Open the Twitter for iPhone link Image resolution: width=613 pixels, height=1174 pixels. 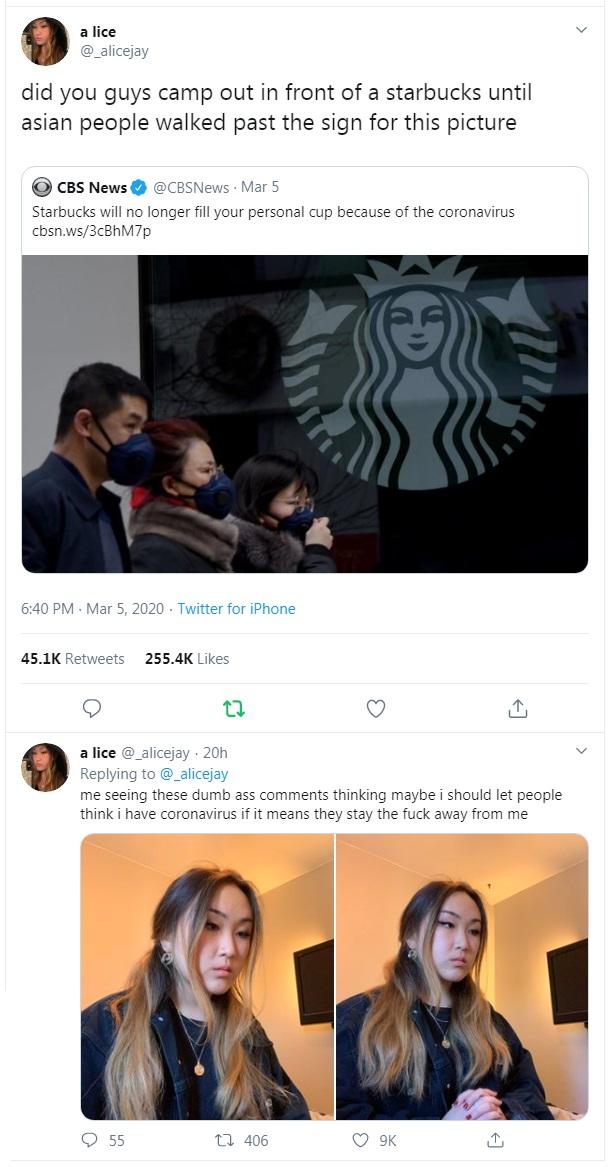click(236, 608)
